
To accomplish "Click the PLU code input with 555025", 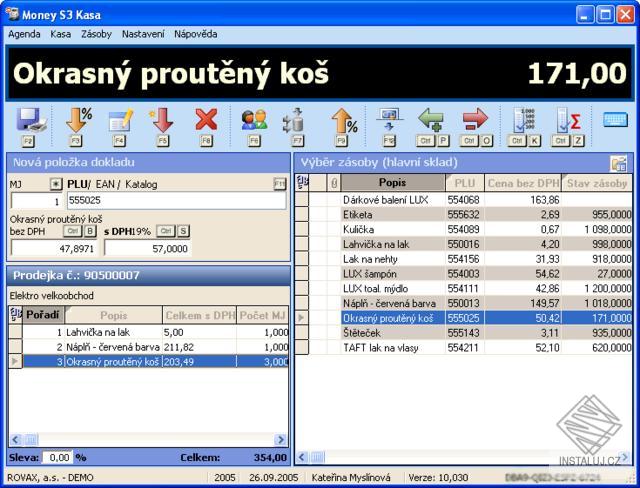I will [x=176, y=201].
